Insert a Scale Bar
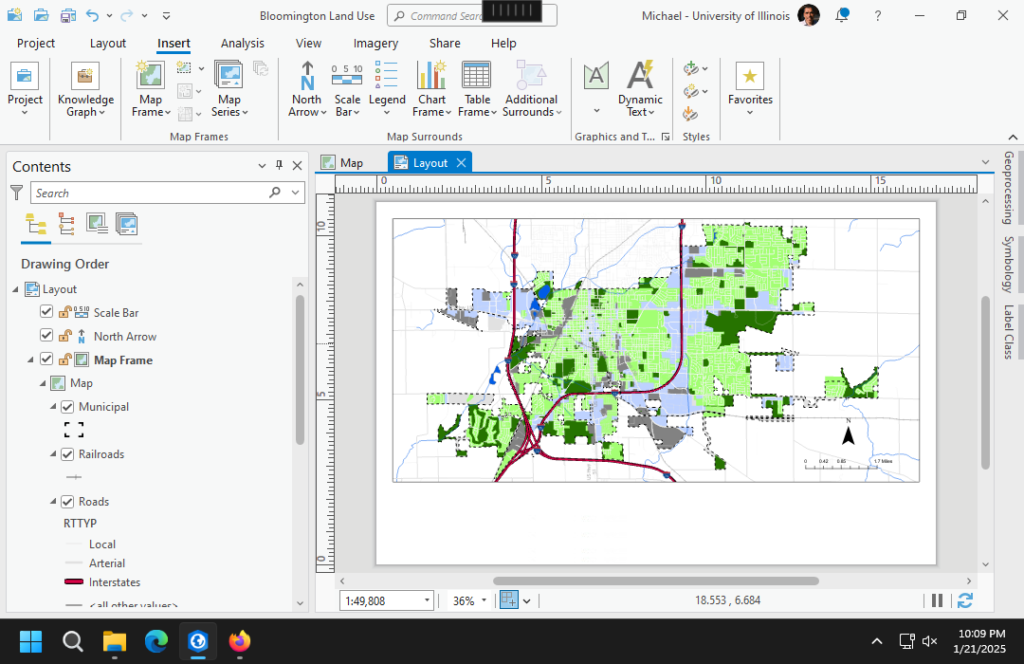 (x=347, y=90)
